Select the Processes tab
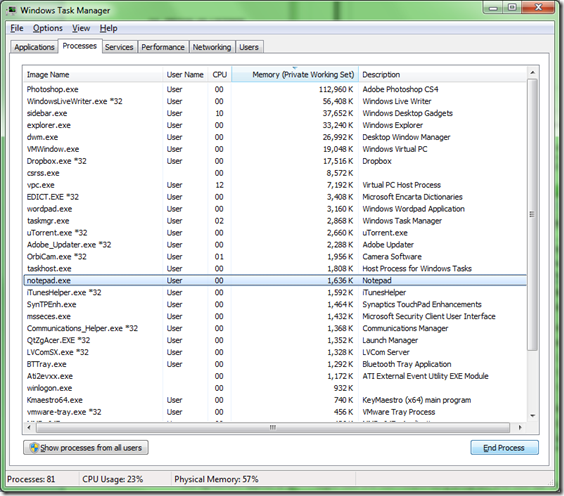 [79, 46]
